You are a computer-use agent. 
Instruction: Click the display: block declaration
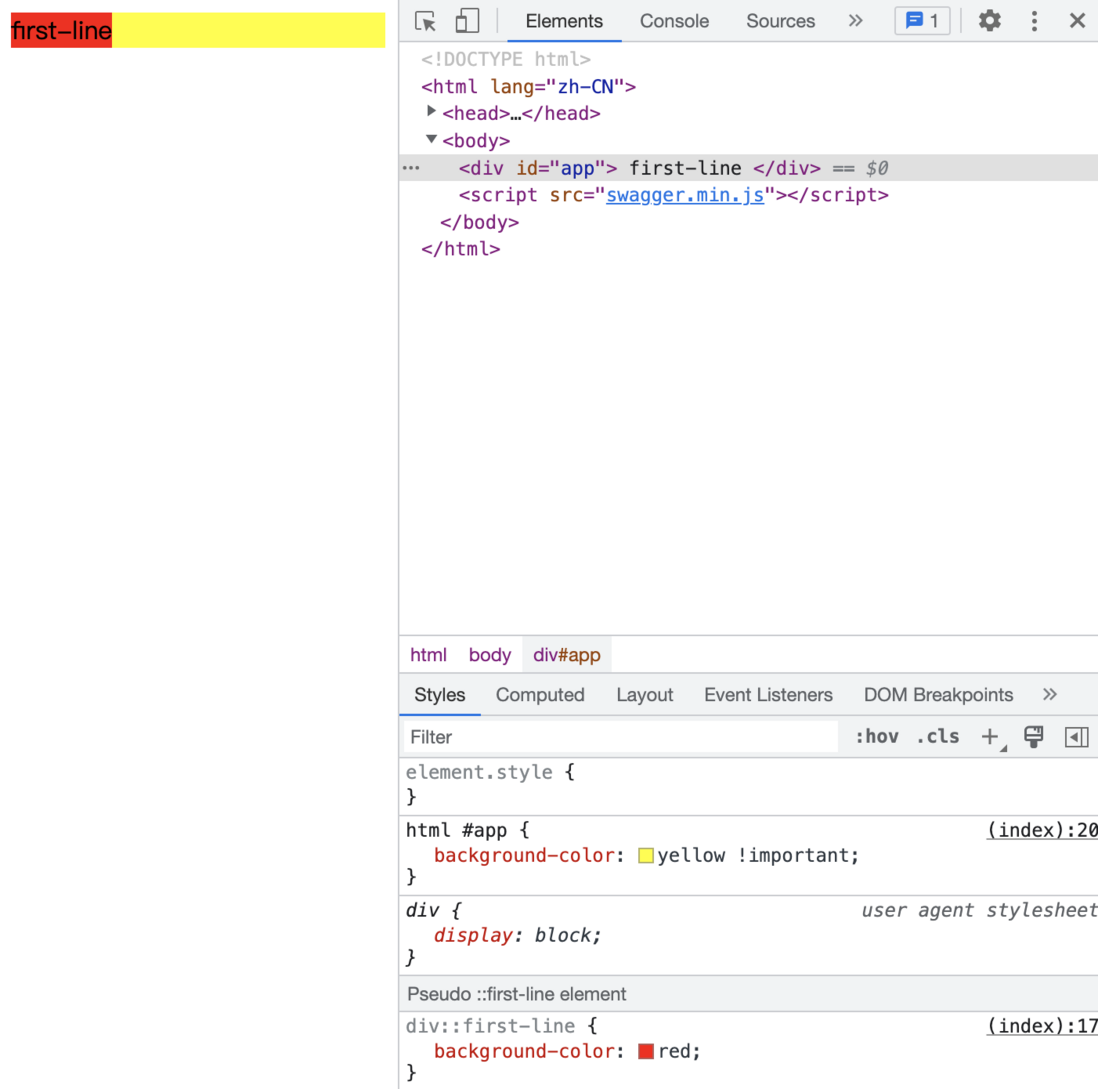pos(517,936)
